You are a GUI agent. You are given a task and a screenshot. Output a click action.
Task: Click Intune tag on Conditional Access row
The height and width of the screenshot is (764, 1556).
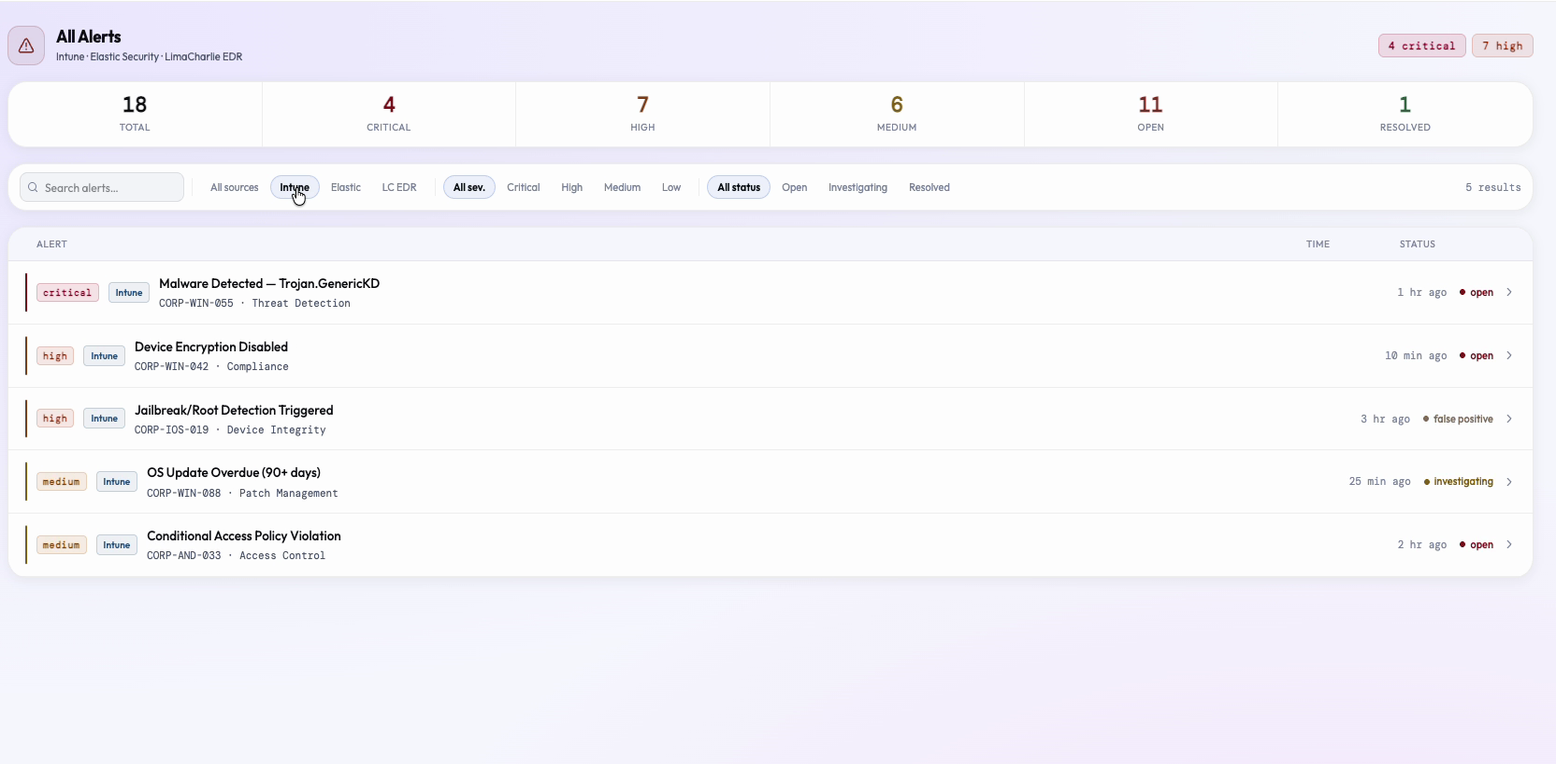[117, 544]
